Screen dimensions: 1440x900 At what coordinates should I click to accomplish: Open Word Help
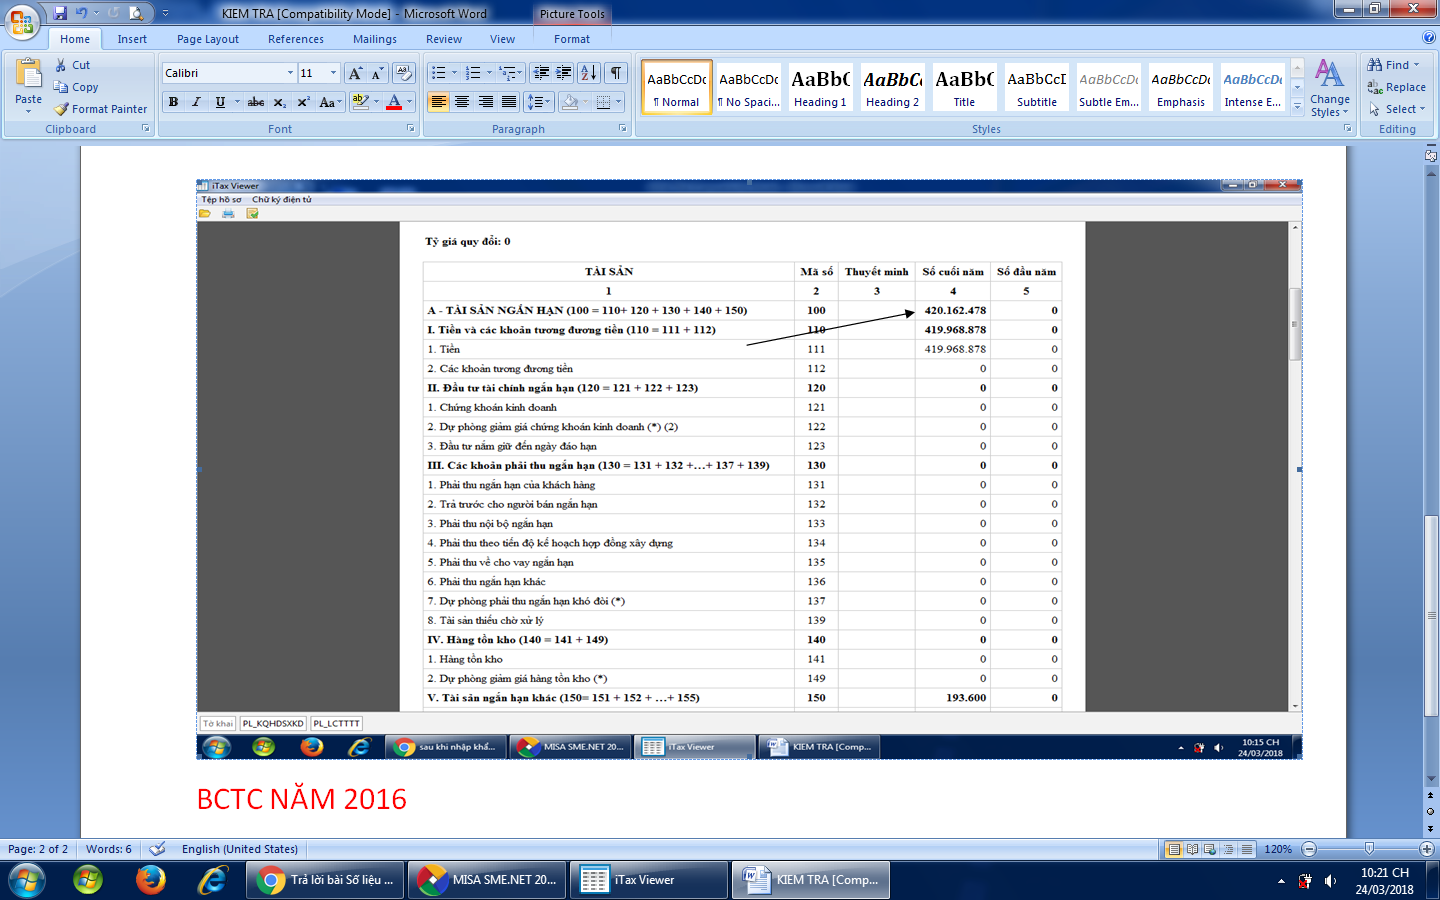pos(1429,37)
